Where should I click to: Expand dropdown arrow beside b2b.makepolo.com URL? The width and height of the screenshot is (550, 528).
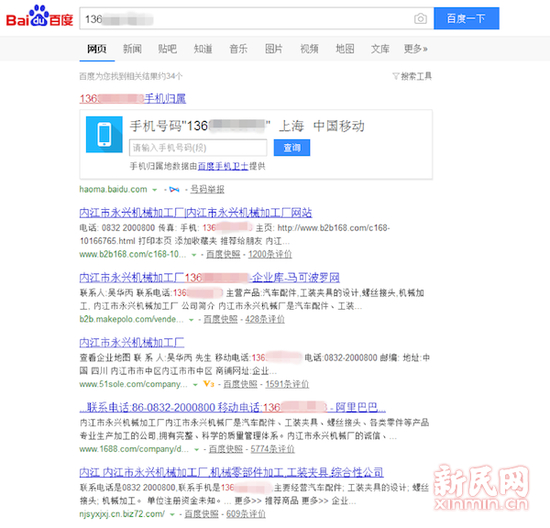(x=191, y=320)
